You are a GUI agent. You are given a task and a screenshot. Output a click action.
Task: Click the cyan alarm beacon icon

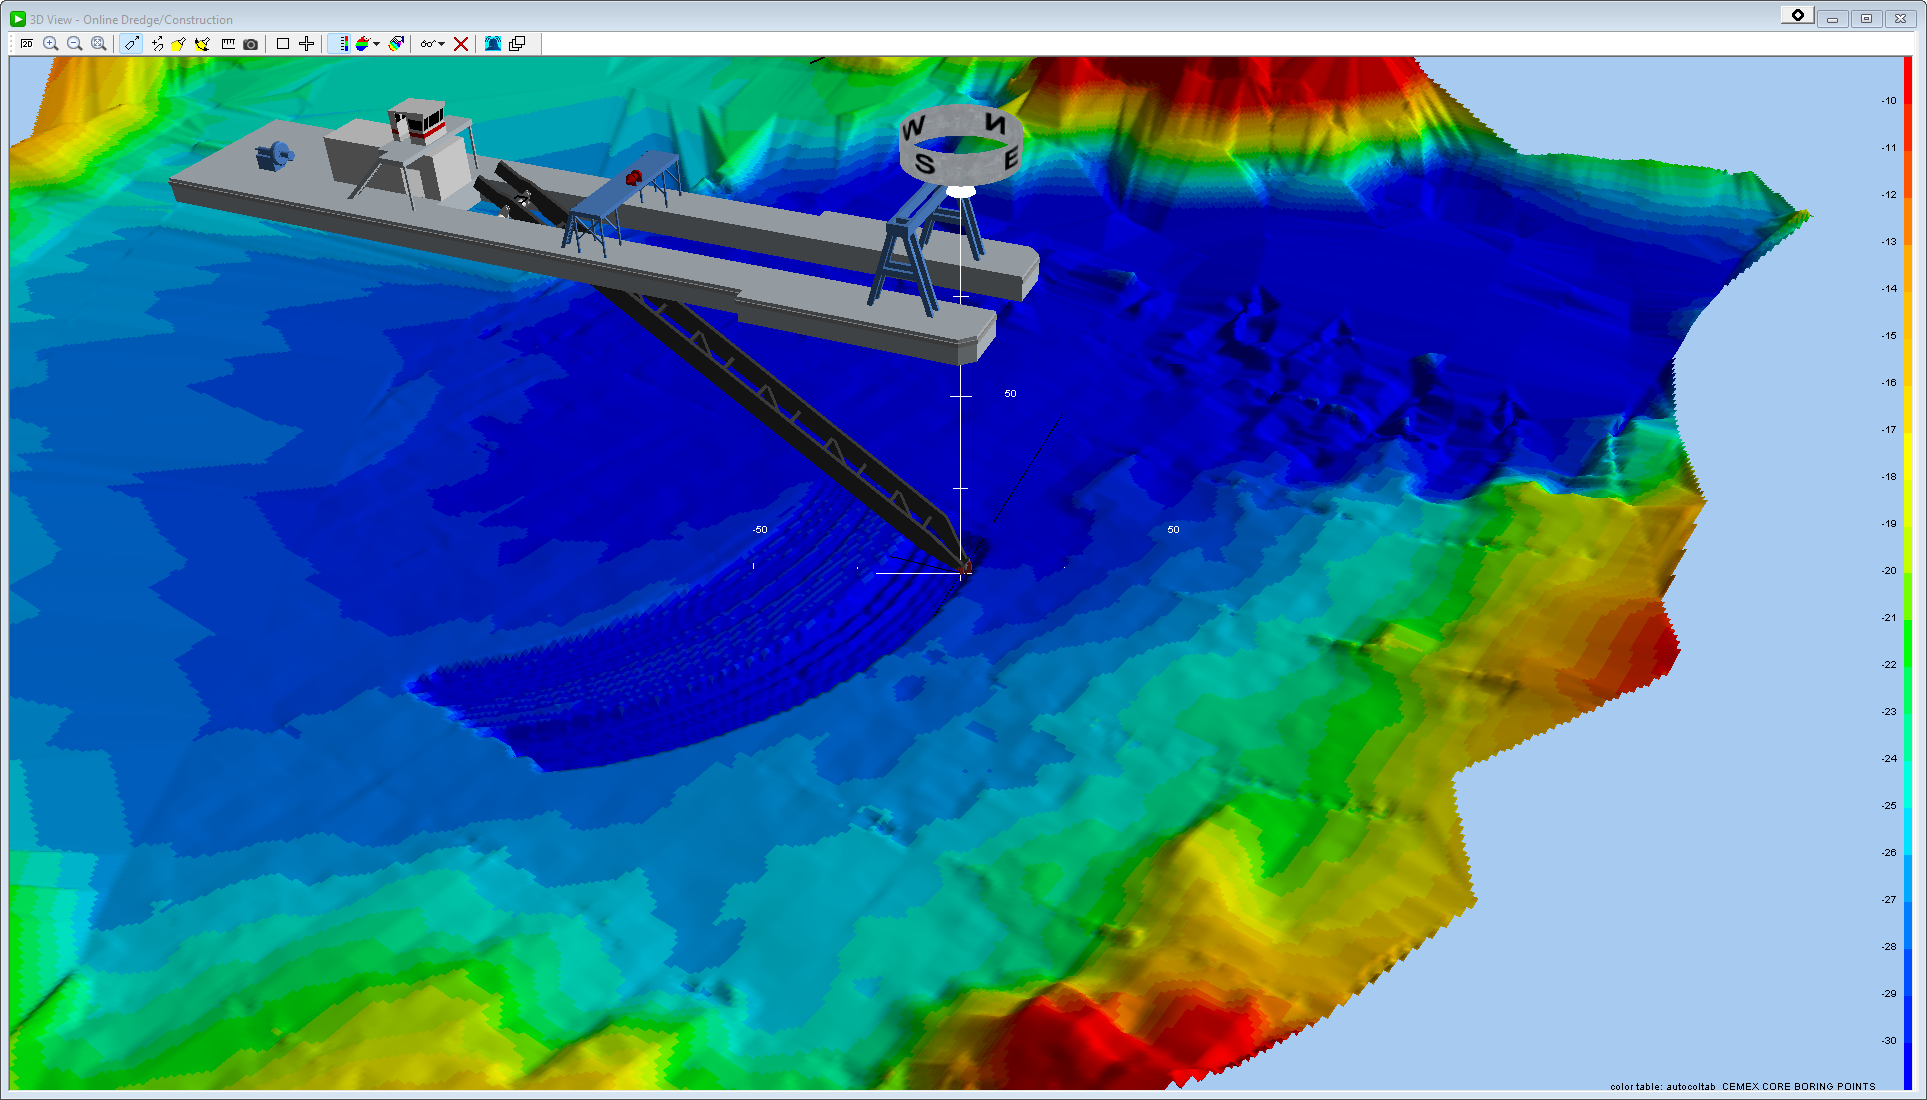pos(493,44)
